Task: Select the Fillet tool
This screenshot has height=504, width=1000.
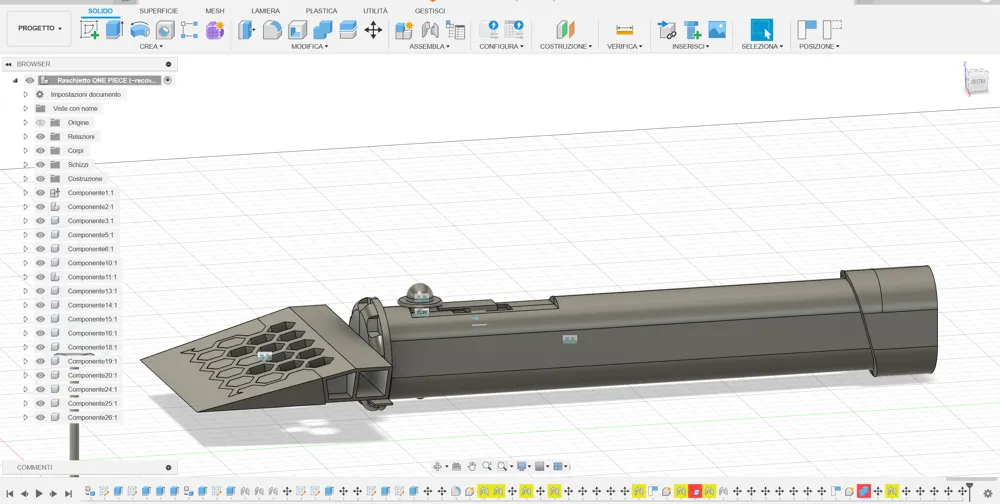Action: point(272,29)
